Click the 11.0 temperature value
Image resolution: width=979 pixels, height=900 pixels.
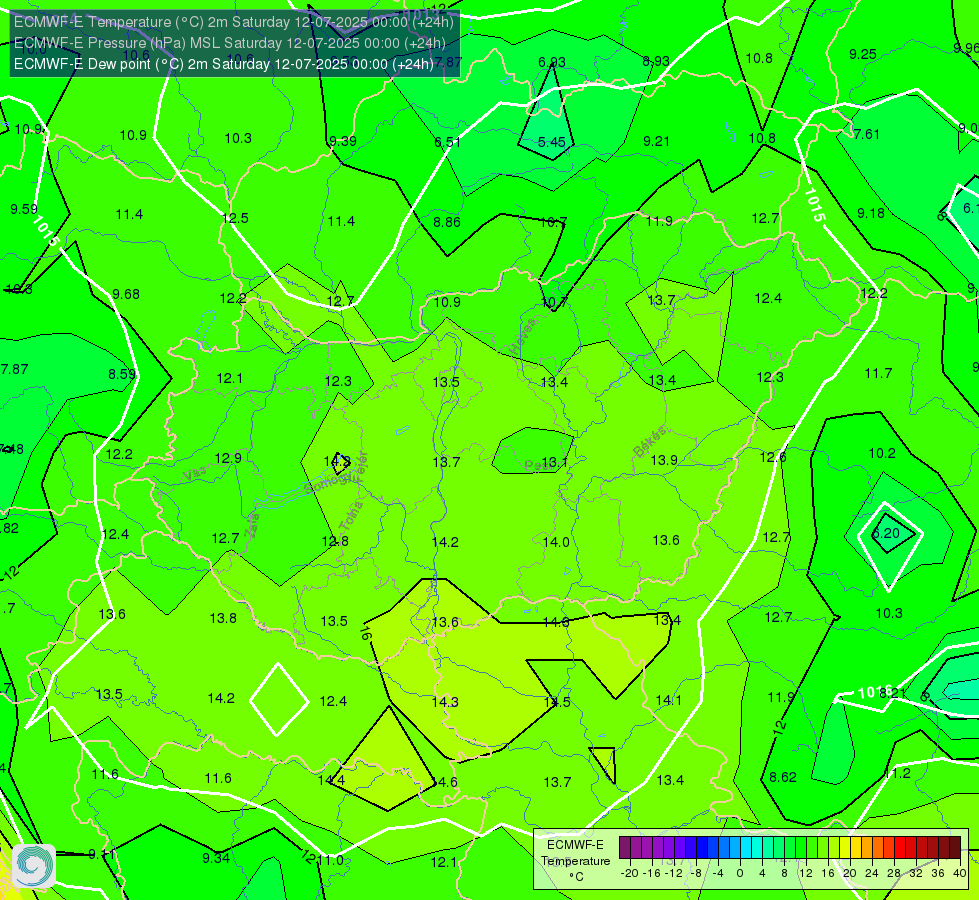pyautogui.click(x=331, y=861)
